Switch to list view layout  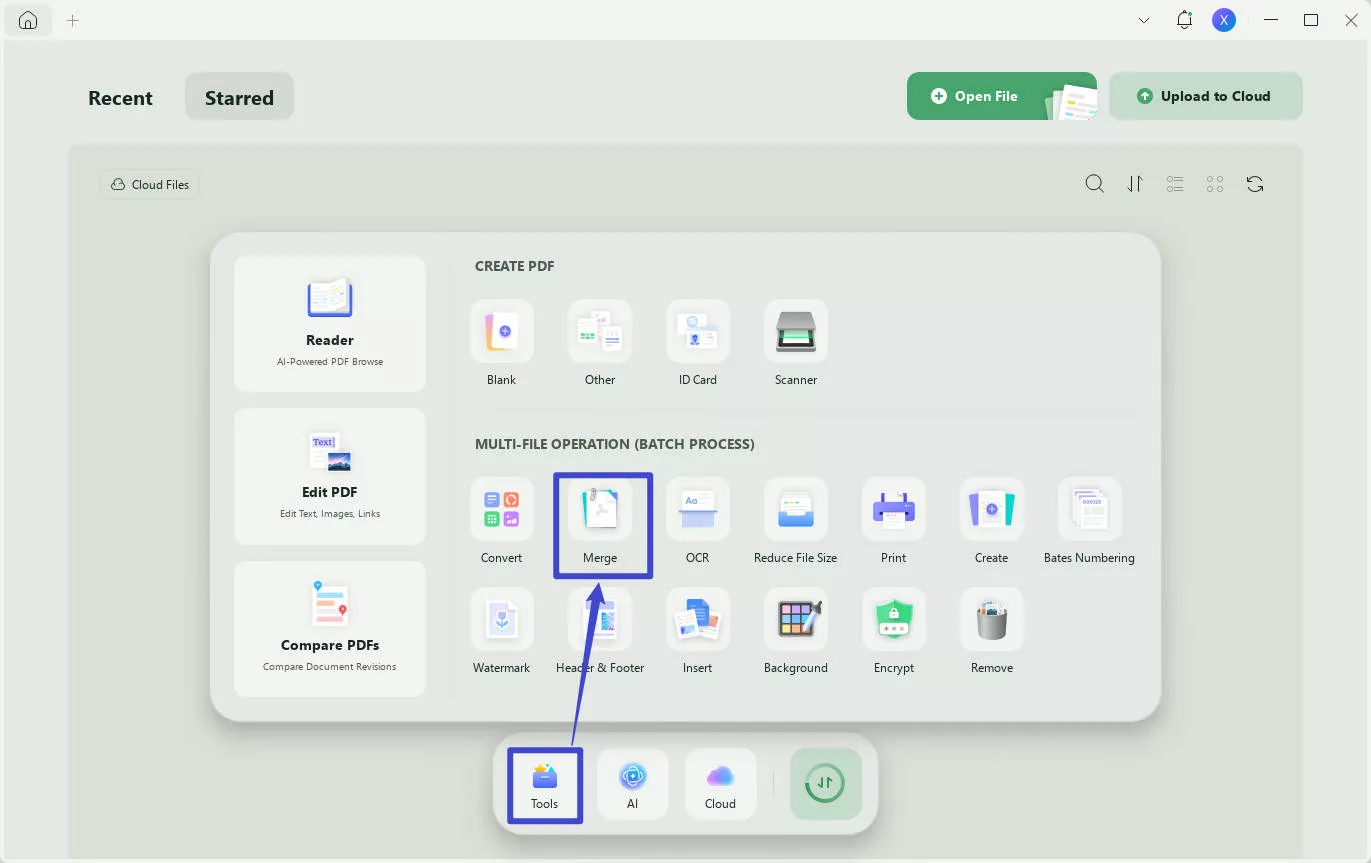(1175, 184)
